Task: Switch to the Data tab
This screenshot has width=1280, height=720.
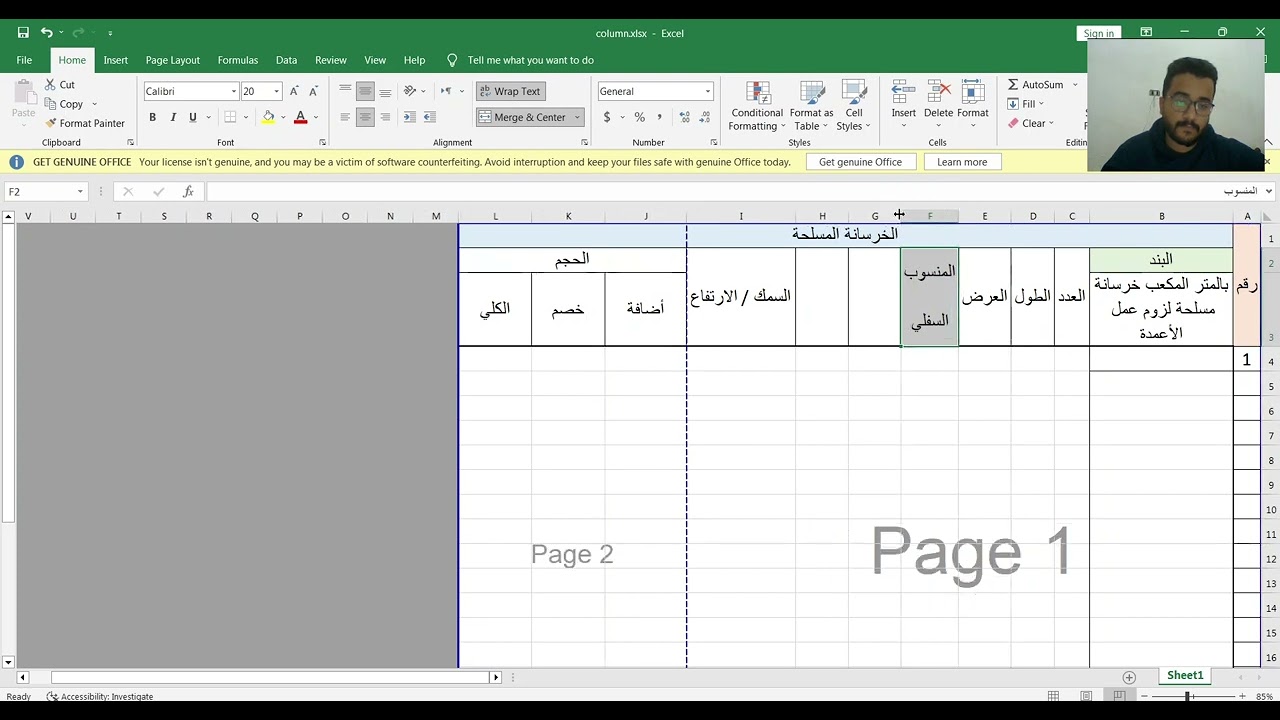Action: point(286,60)
